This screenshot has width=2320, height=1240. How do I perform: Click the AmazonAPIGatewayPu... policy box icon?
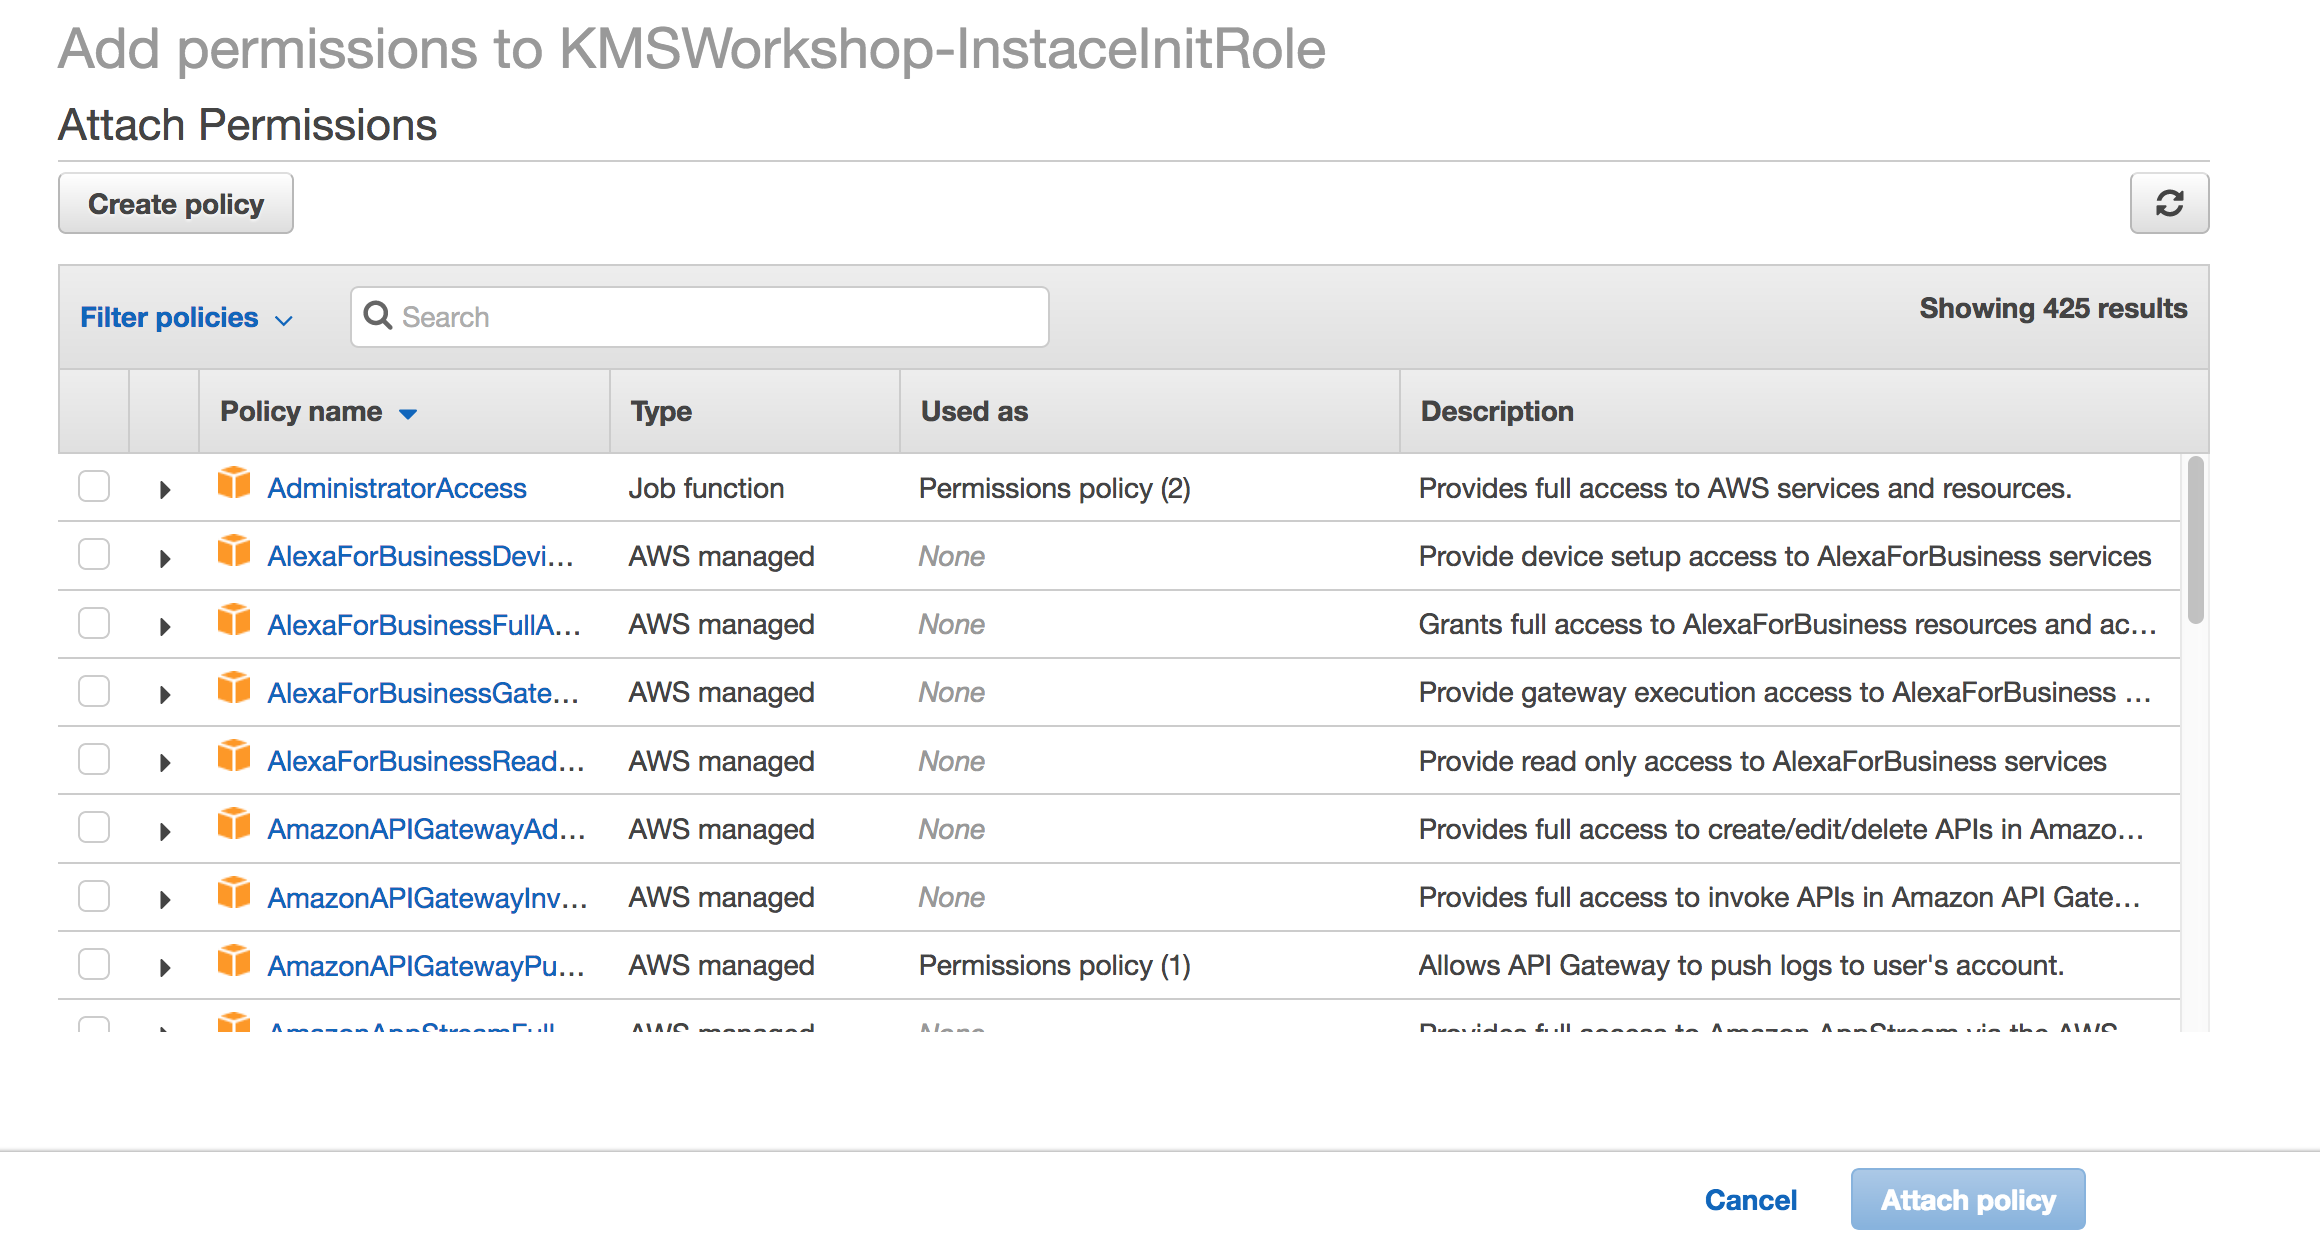coord(234,961)
